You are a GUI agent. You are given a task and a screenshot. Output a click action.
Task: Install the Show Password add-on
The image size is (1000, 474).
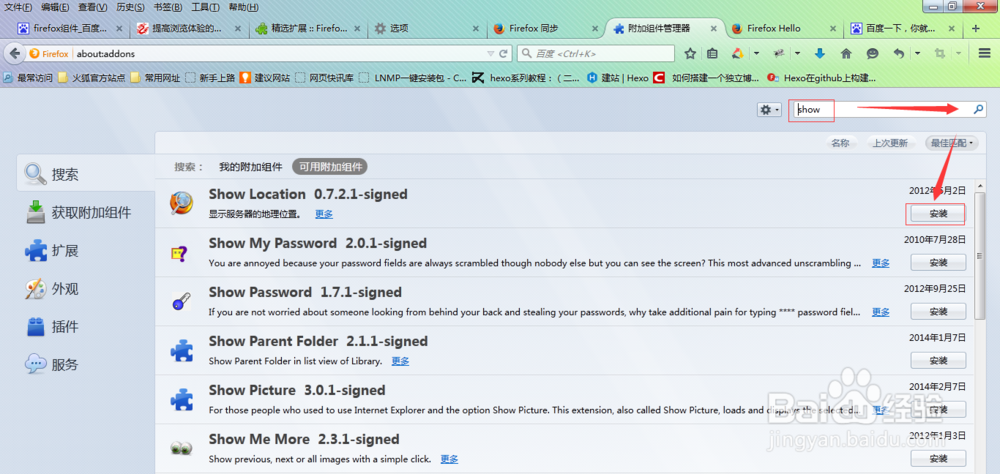938,311
